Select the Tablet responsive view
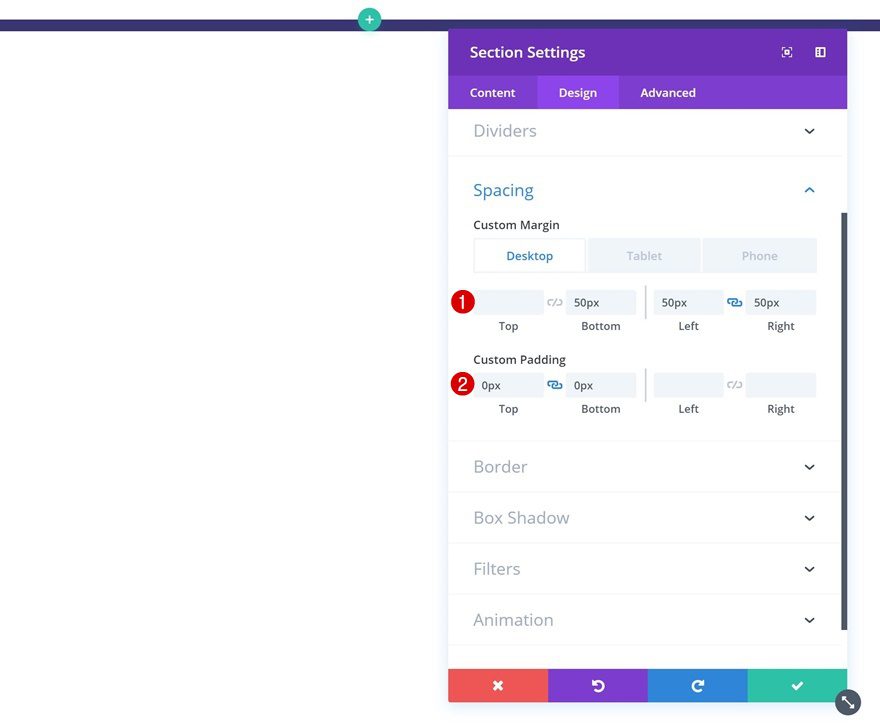 click(643, 255)
